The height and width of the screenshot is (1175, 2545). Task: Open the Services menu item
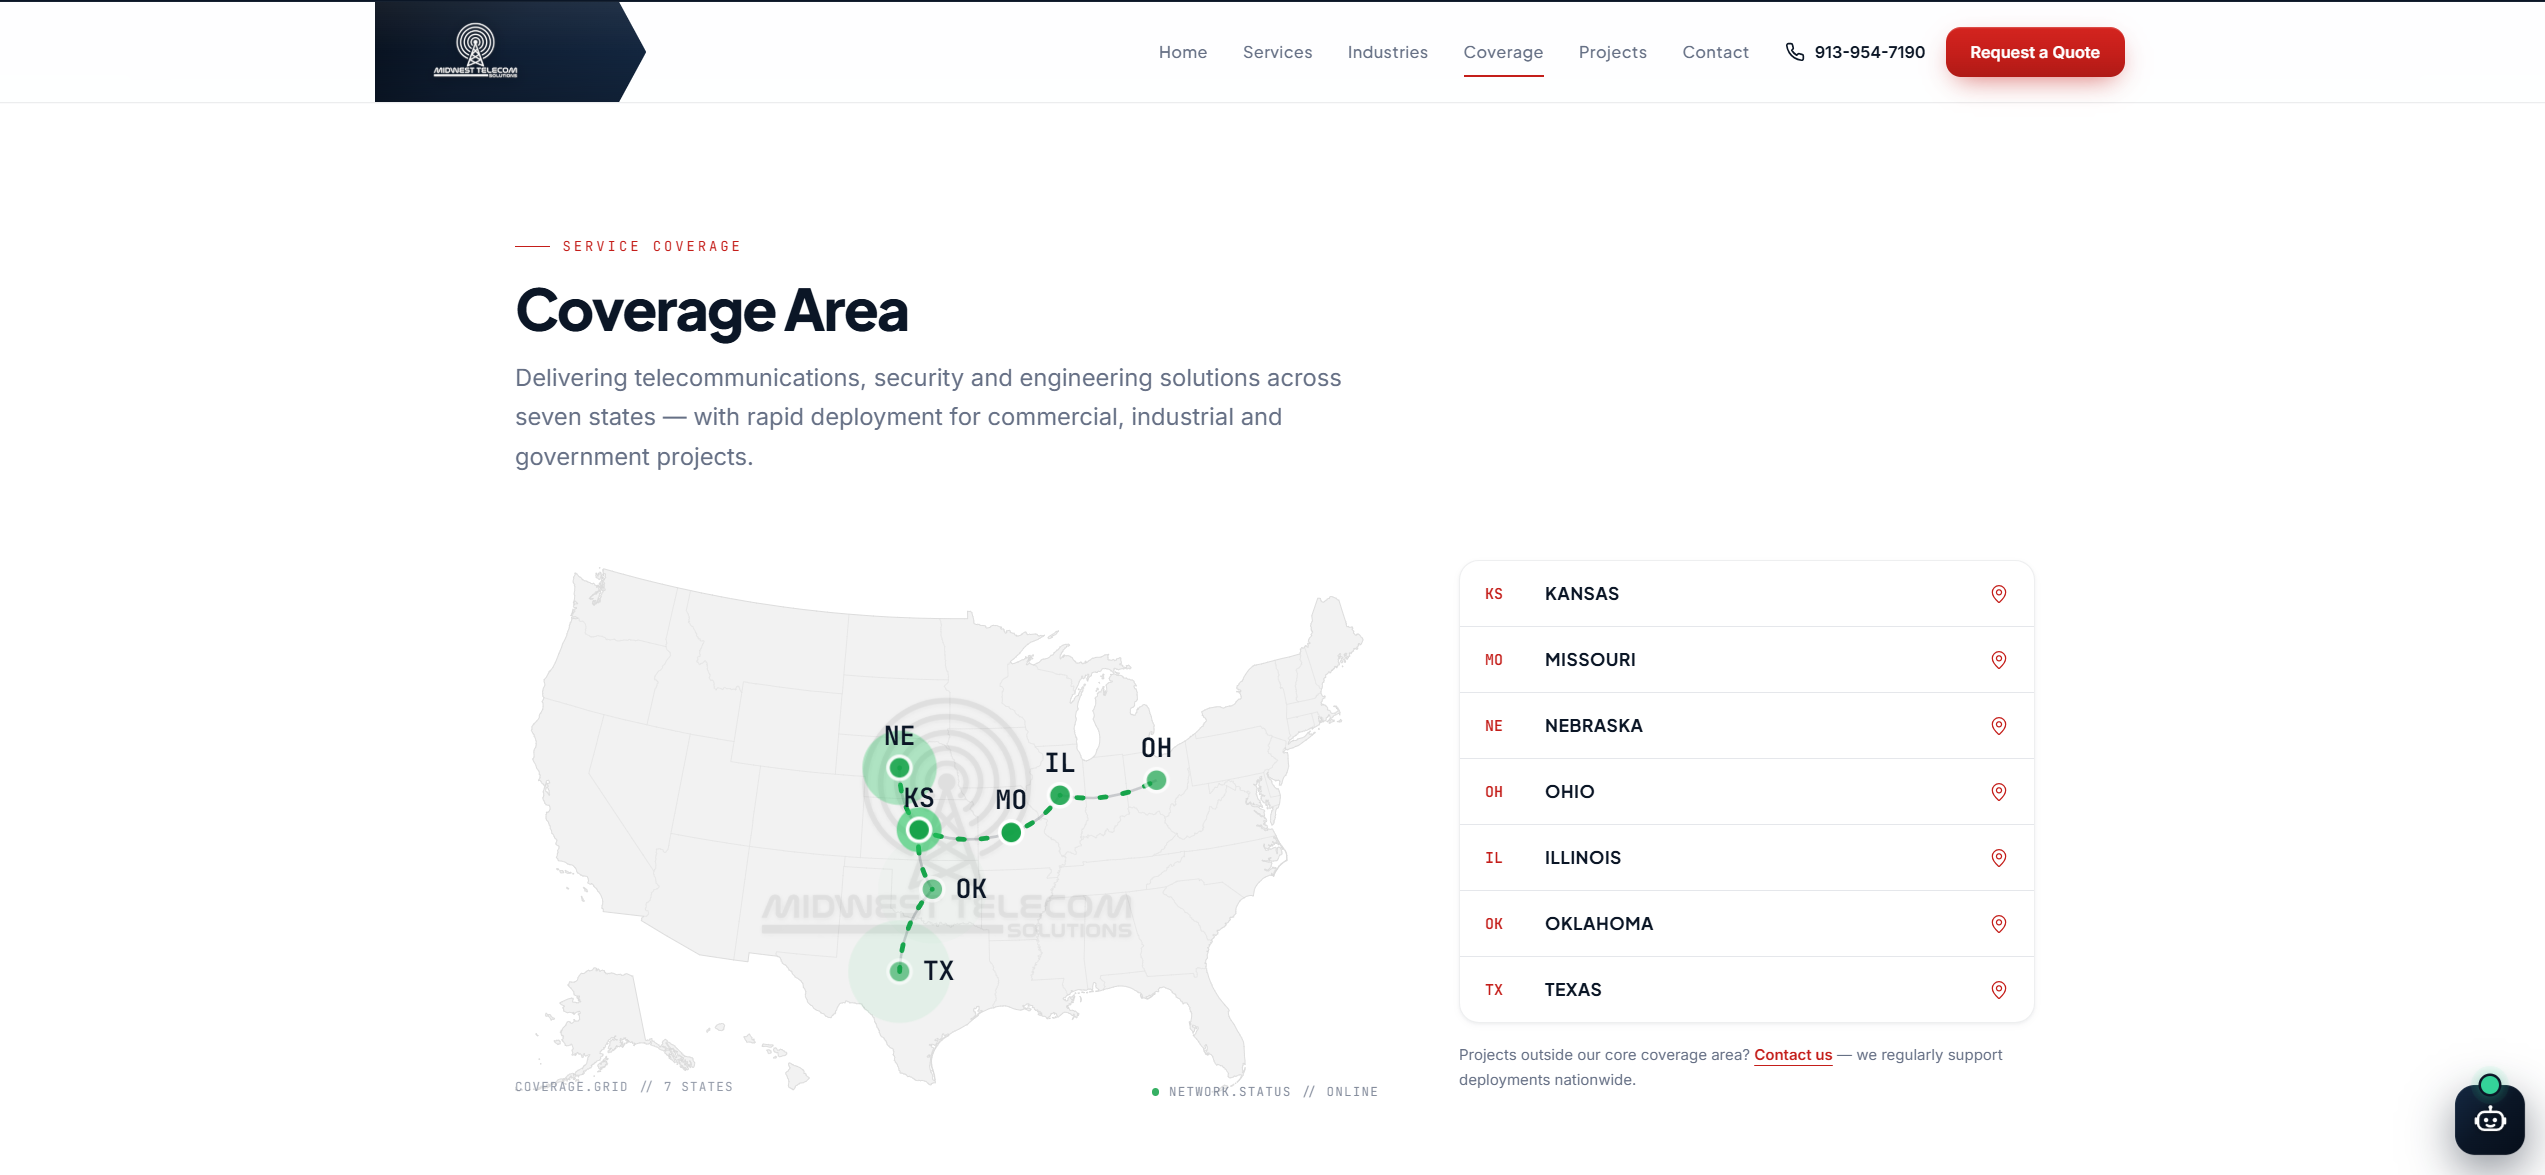1277,52
